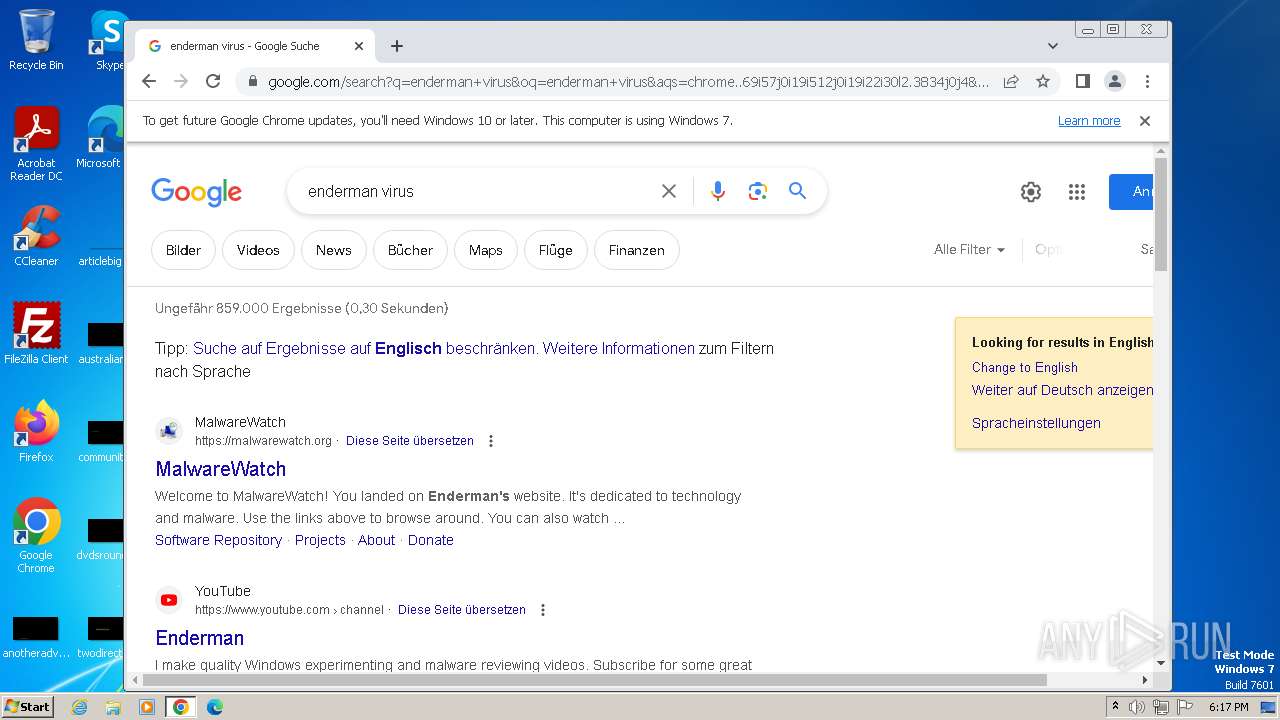Click the Google logo
Viewport: 1280px width, 720px height.
[196, 192]
